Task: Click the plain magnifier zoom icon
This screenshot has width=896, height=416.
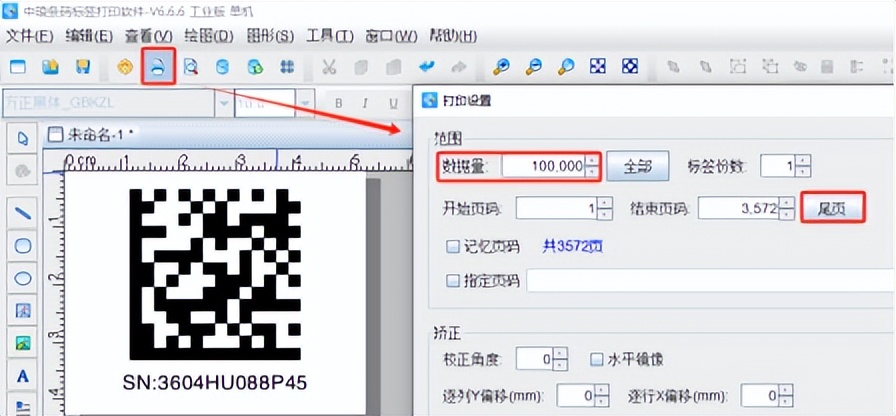Action: click(x=566, y=67)
